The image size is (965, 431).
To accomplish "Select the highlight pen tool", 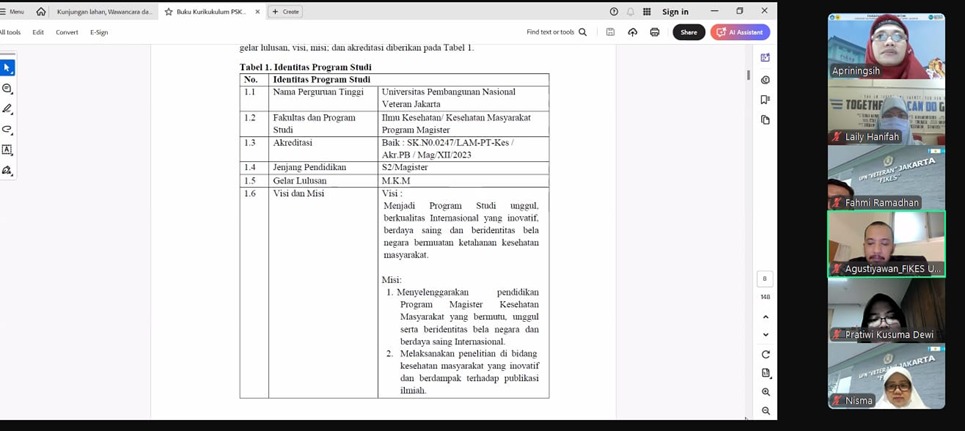I will point(7,109).
